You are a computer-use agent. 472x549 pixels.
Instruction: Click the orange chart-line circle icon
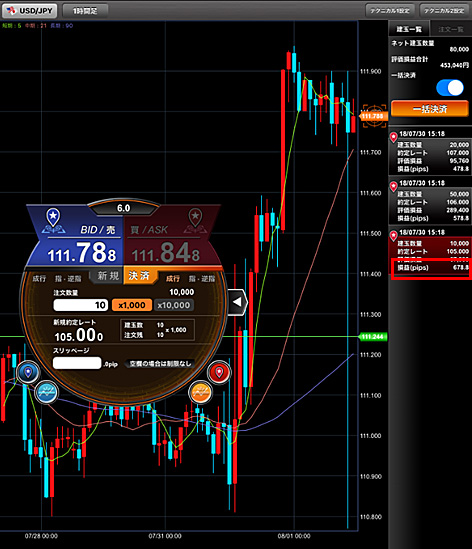pyautogui.click(x=200, y=392)
